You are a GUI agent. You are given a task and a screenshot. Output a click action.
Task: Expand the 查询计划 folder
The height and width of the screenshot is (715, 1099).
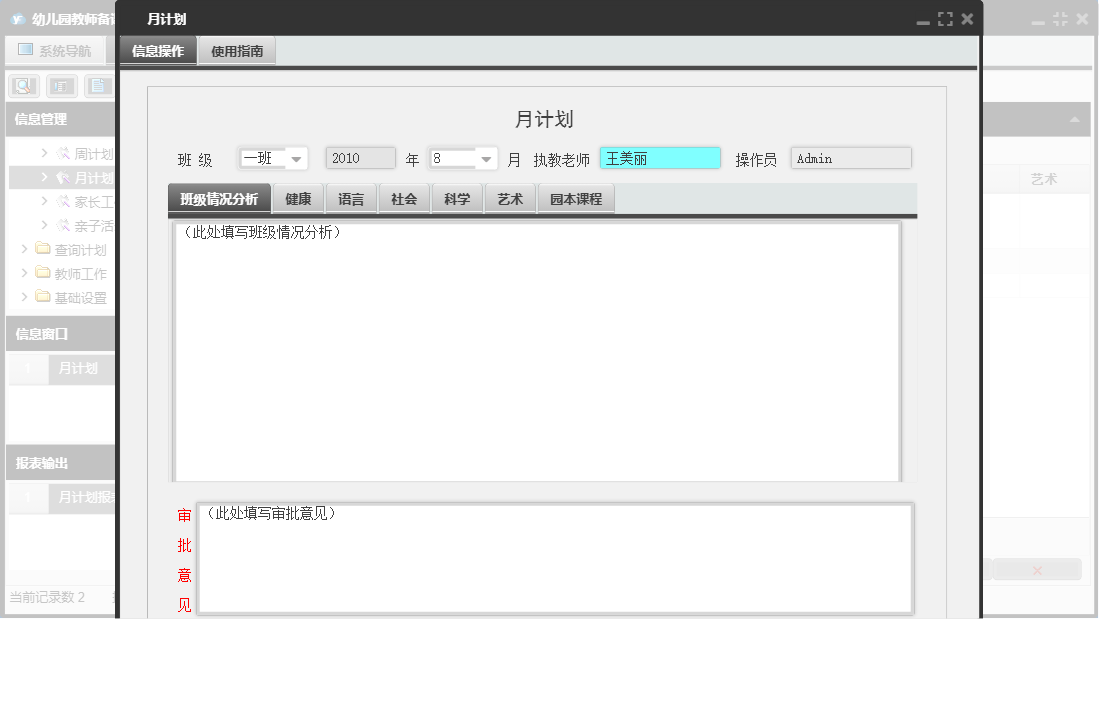tap(25, 249)
